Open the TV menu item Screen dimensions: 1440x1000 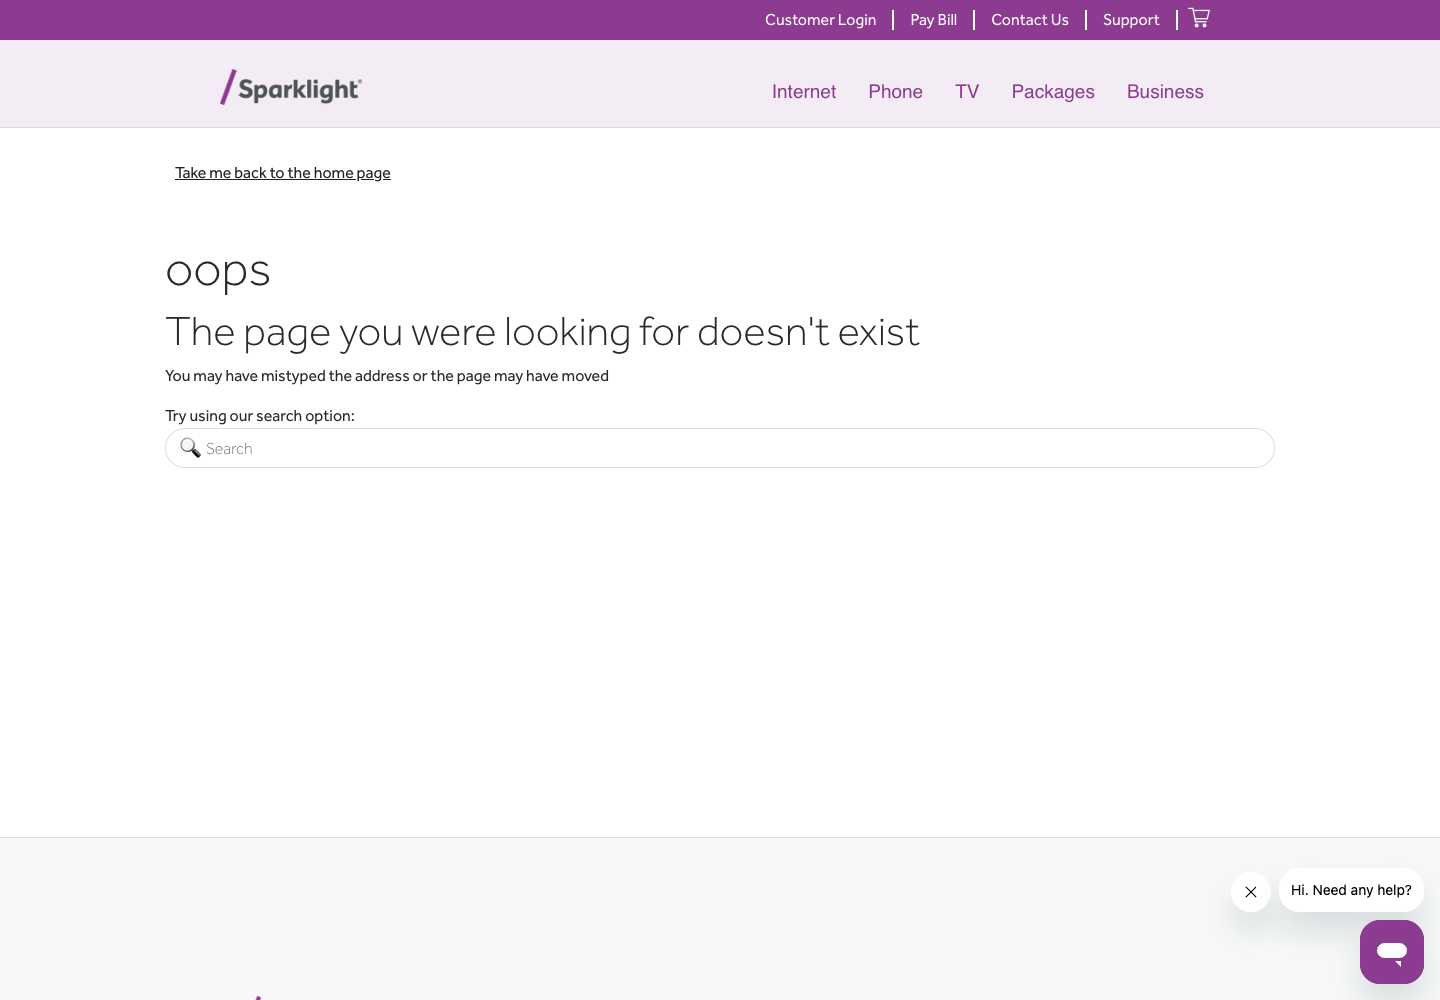click(x=967, y=92)
